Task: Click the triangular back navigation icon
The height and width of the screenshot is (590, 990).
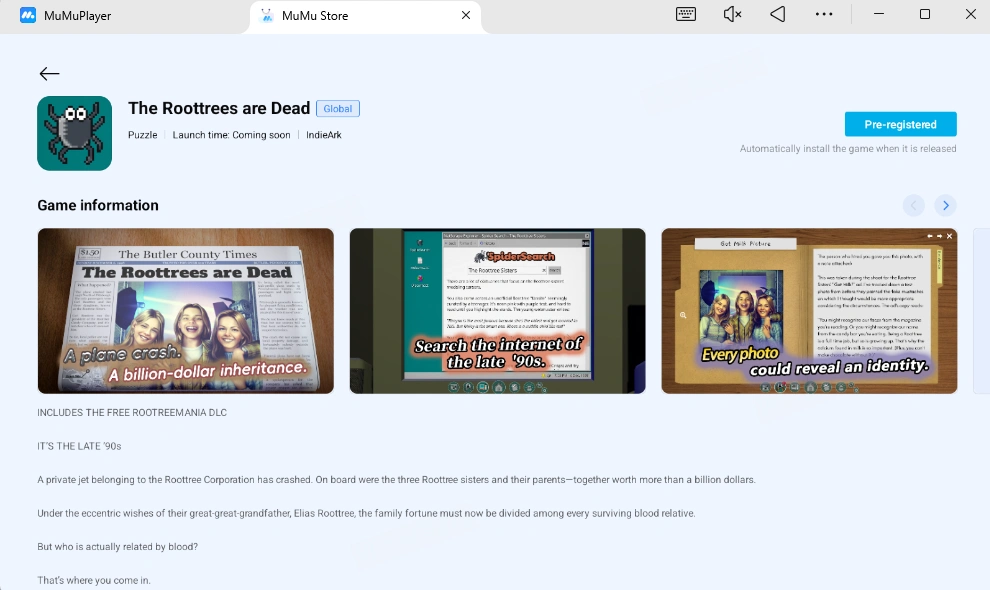Action: (778, 15)
